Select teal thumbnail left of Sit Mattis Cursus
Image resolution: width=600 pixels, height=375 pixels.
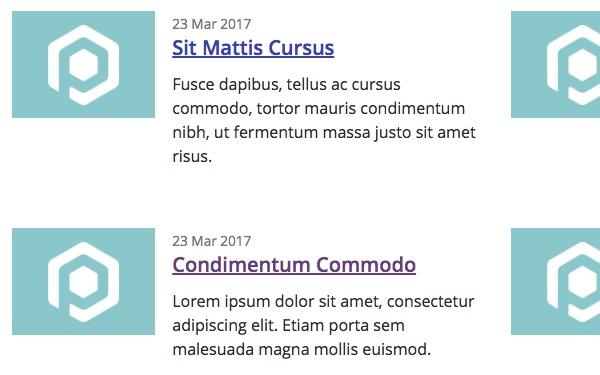pyautogui.click(x=83, y=64)
